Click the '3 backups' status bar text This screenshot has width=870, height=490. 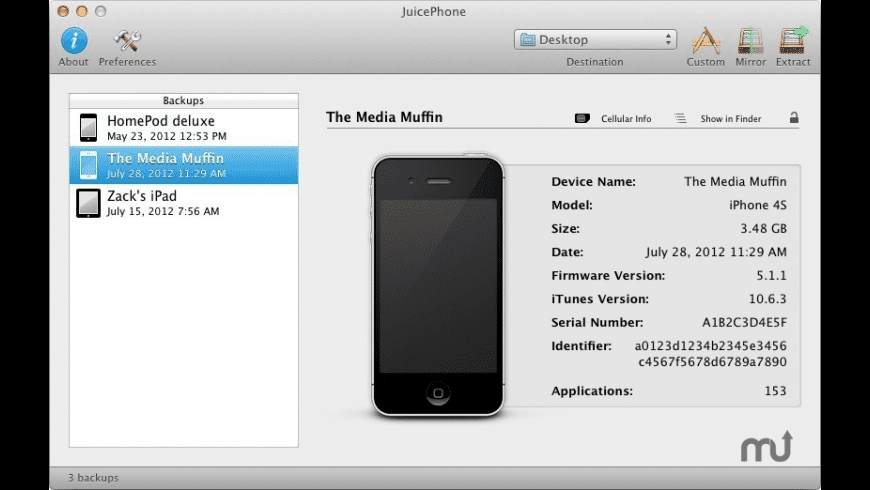(x=93, y=478)
